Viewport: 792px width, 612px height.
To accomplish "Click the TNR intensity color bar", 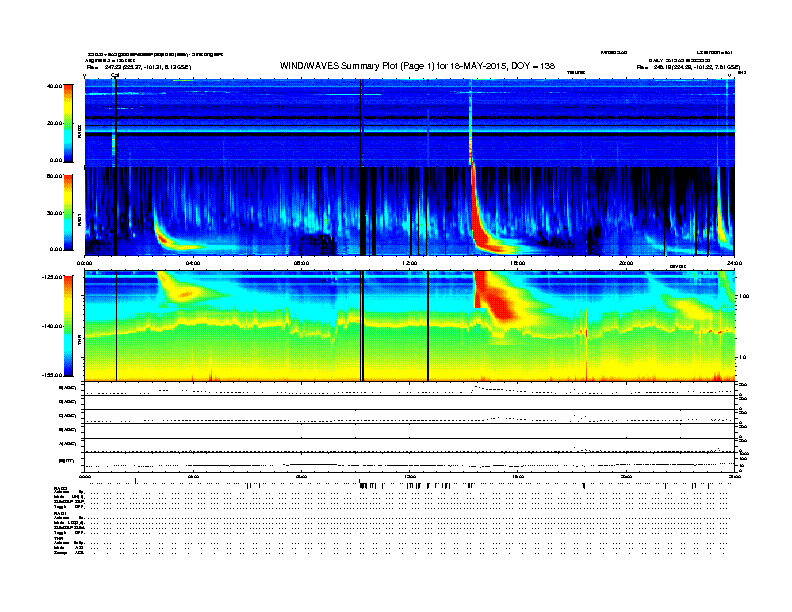I will 68,326.
